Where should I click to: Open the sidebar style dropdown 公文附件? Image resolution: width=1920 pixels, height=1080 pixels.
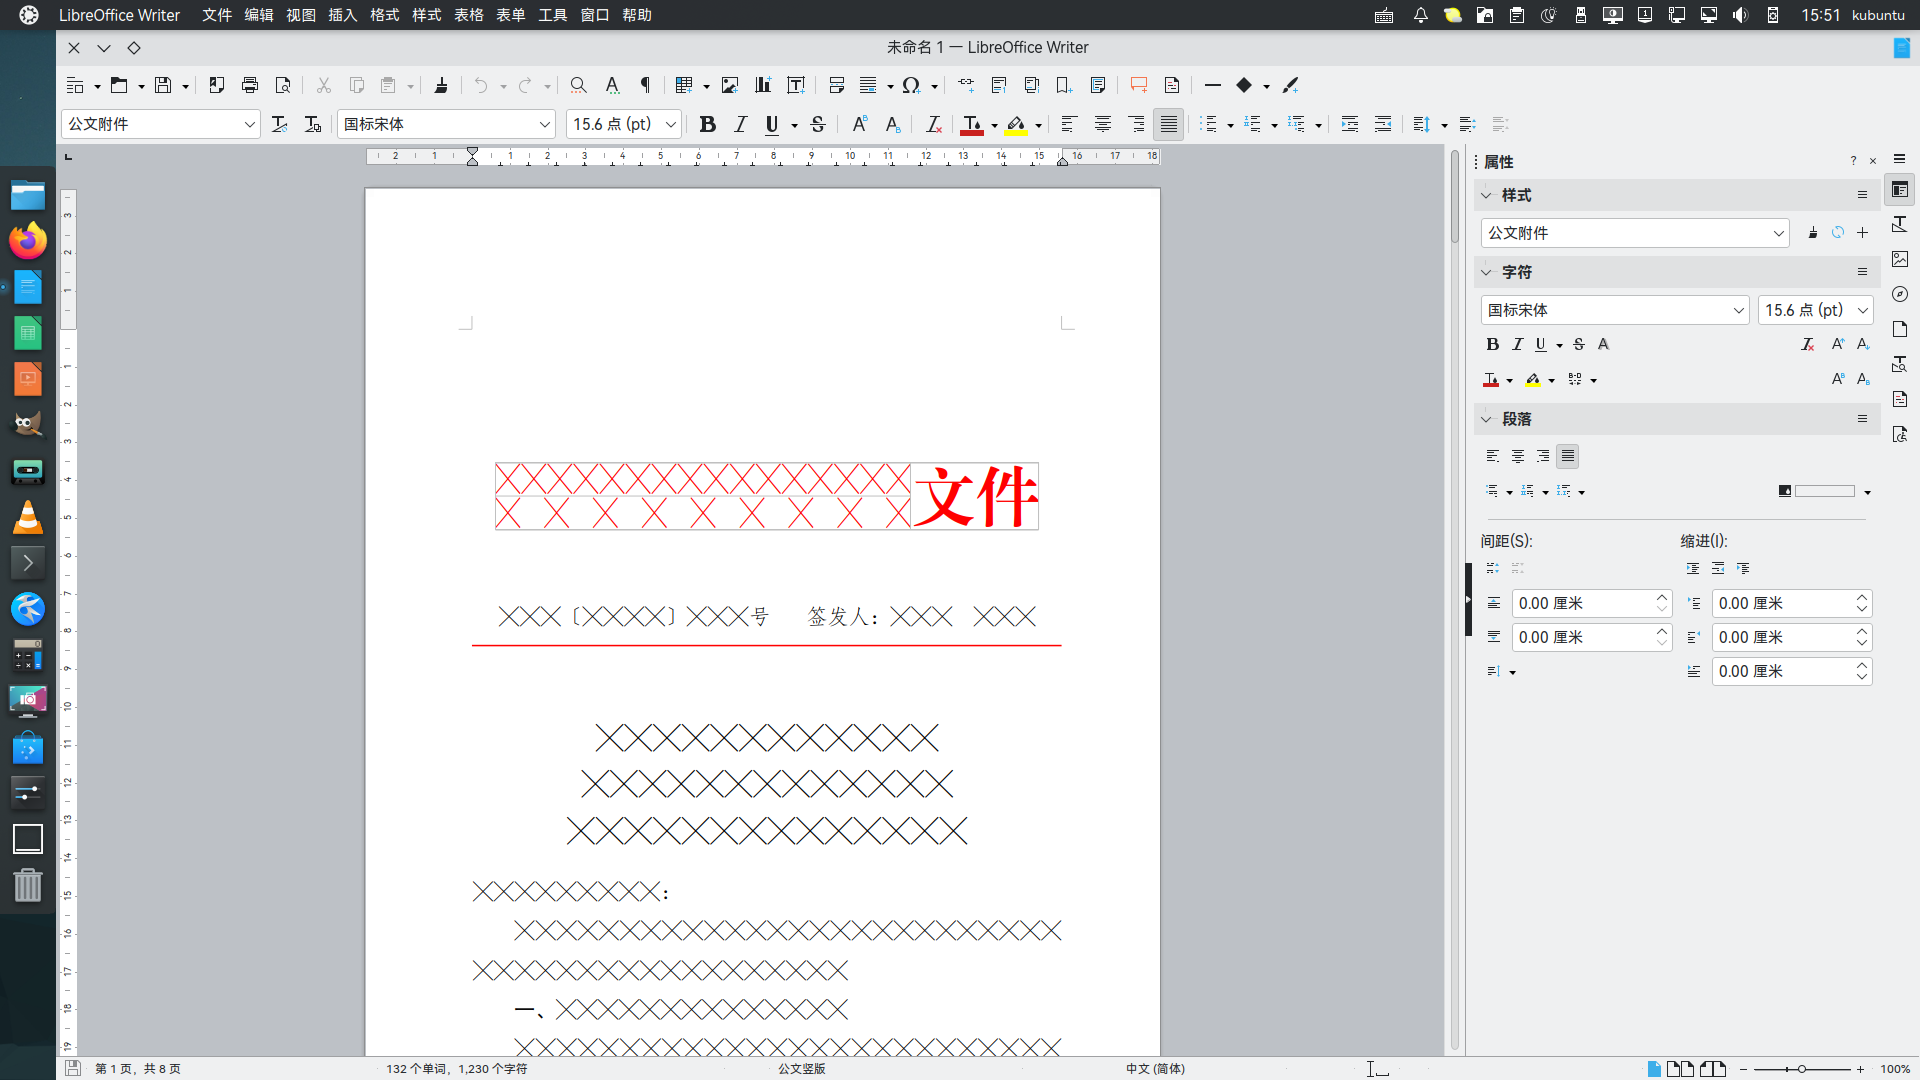(1778, 233)
